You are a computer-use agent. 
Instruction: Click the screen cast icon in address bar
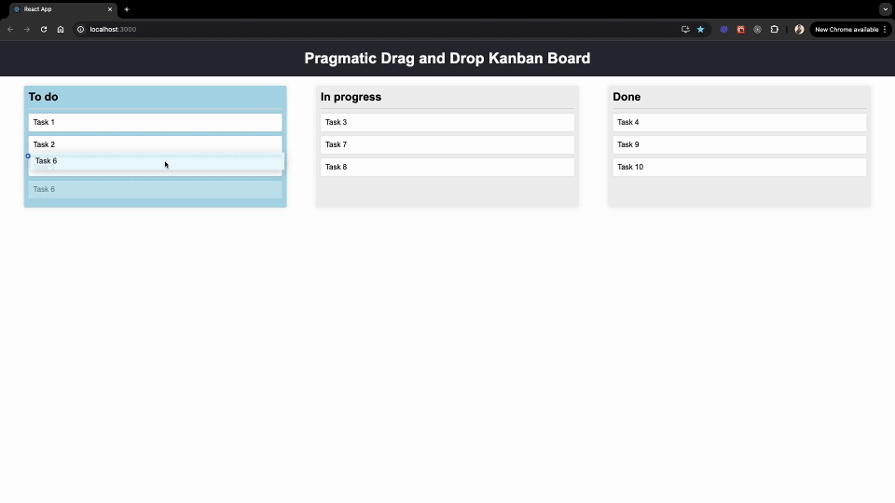tap(685, 29)
